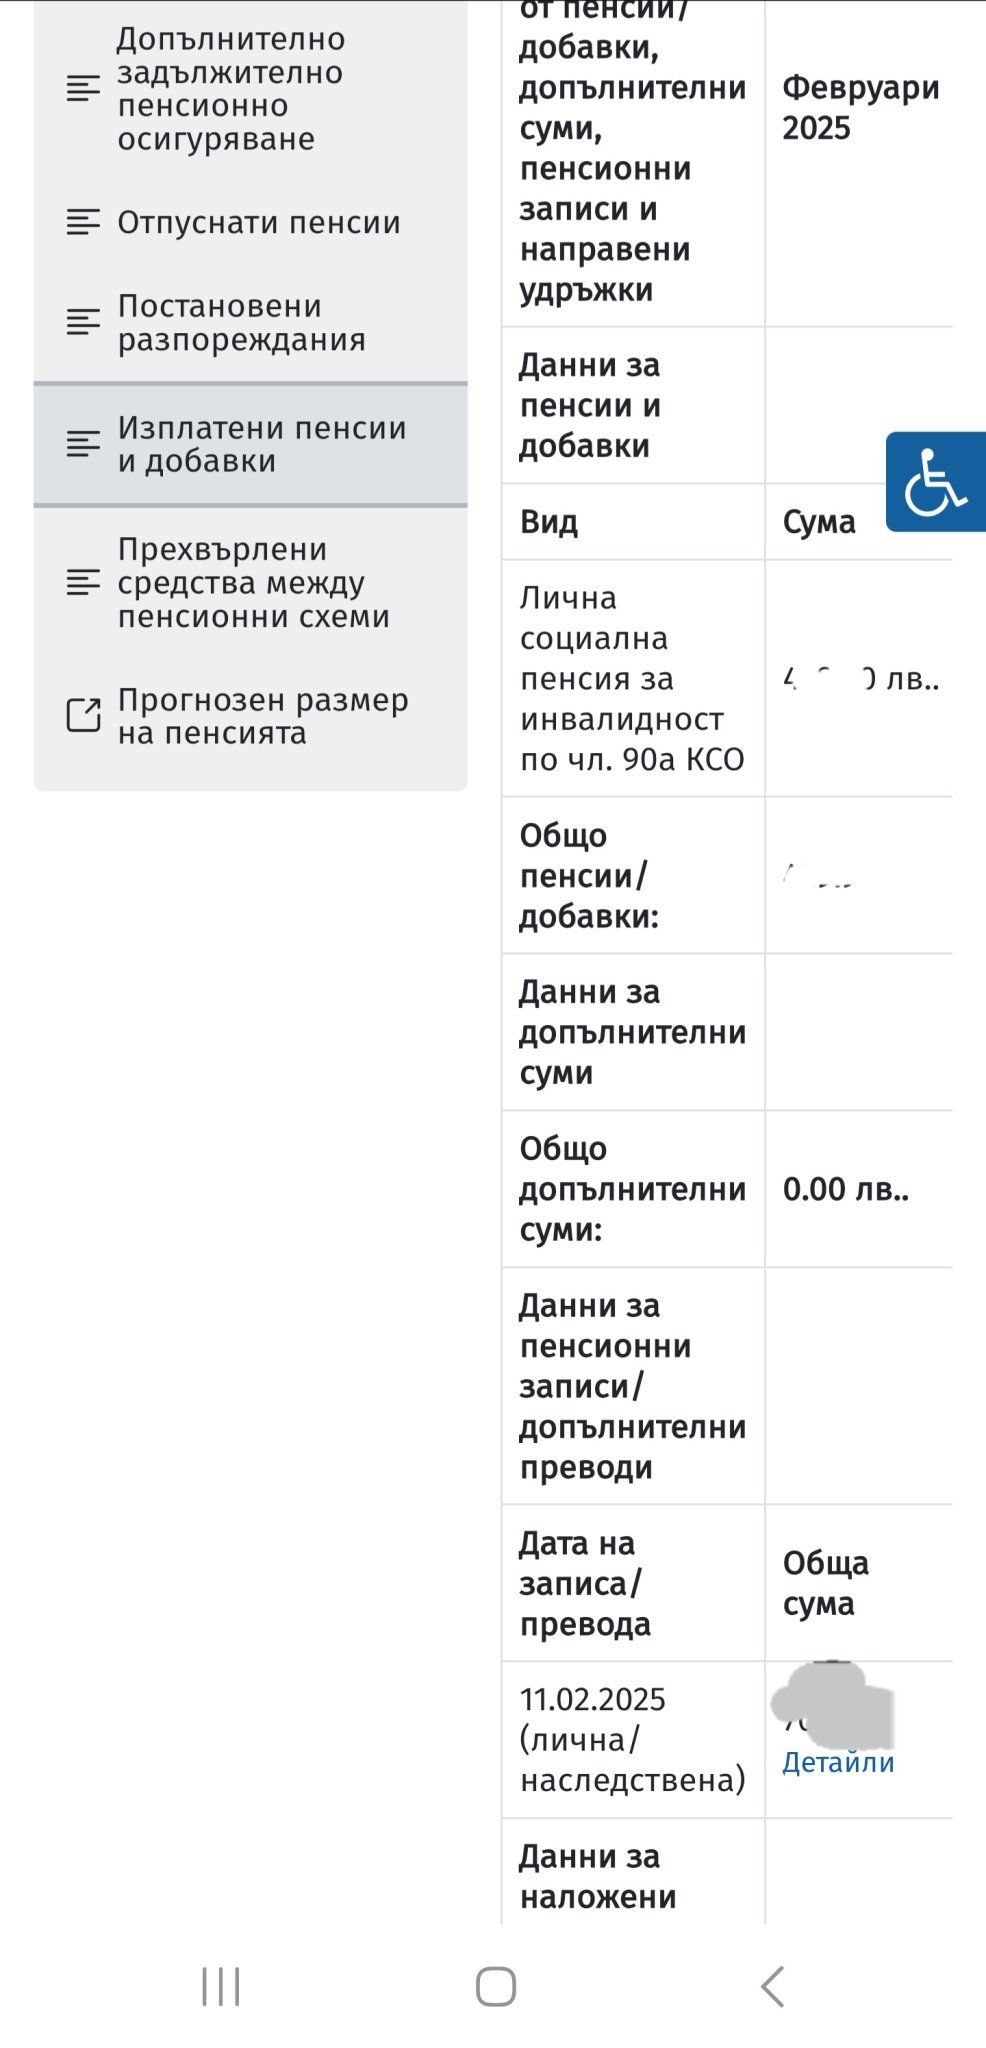
Task: Open Прогнозен размер на пенсията link
Action: pyautogui.click(x=262, y=716)
